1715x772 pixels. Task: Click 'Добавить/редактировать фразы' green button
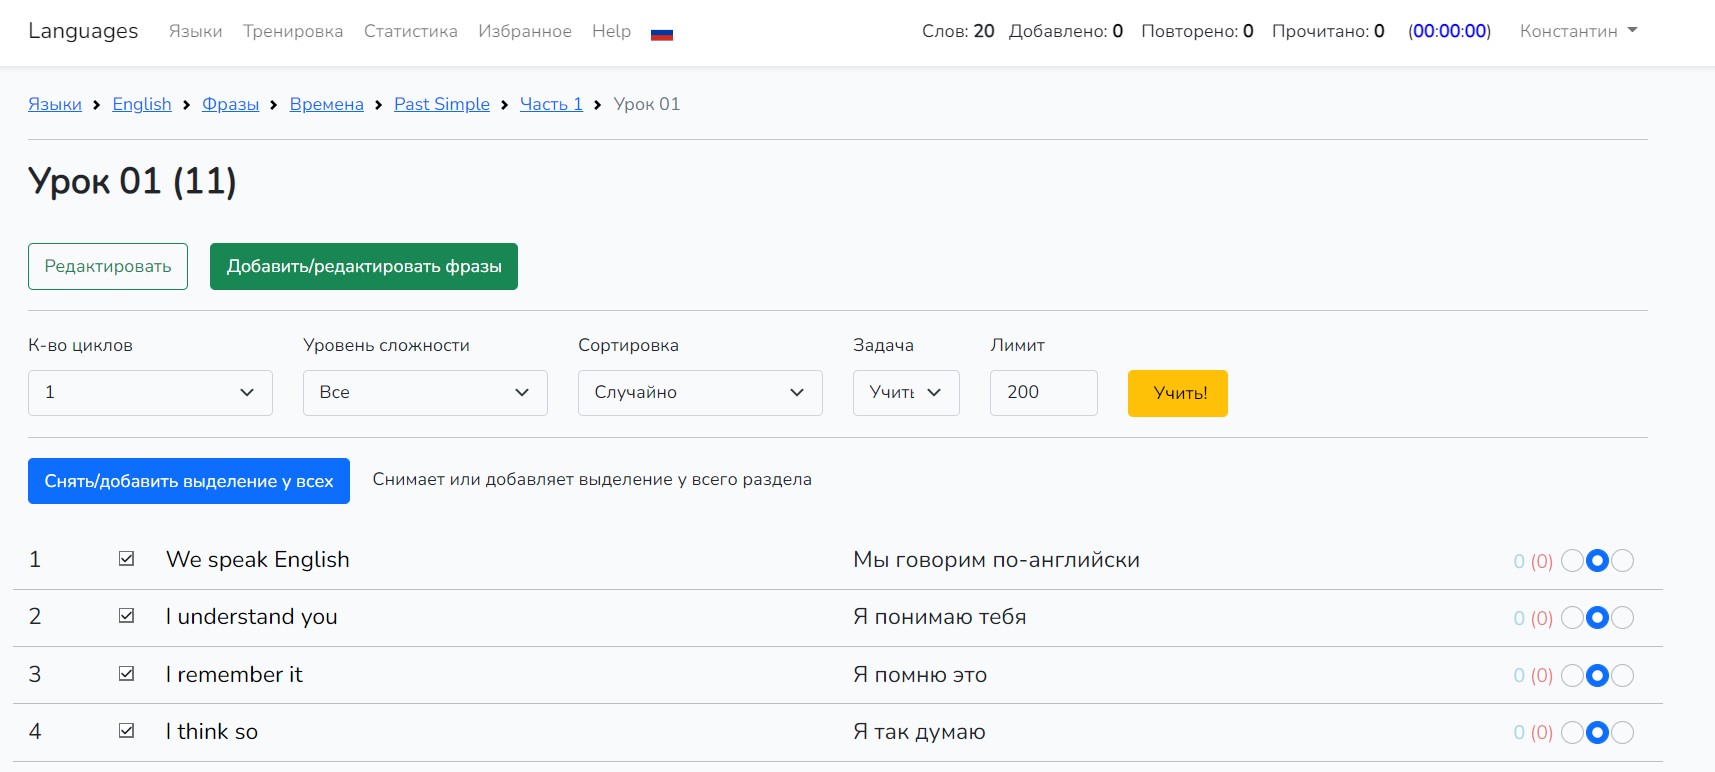coord(364,267)
